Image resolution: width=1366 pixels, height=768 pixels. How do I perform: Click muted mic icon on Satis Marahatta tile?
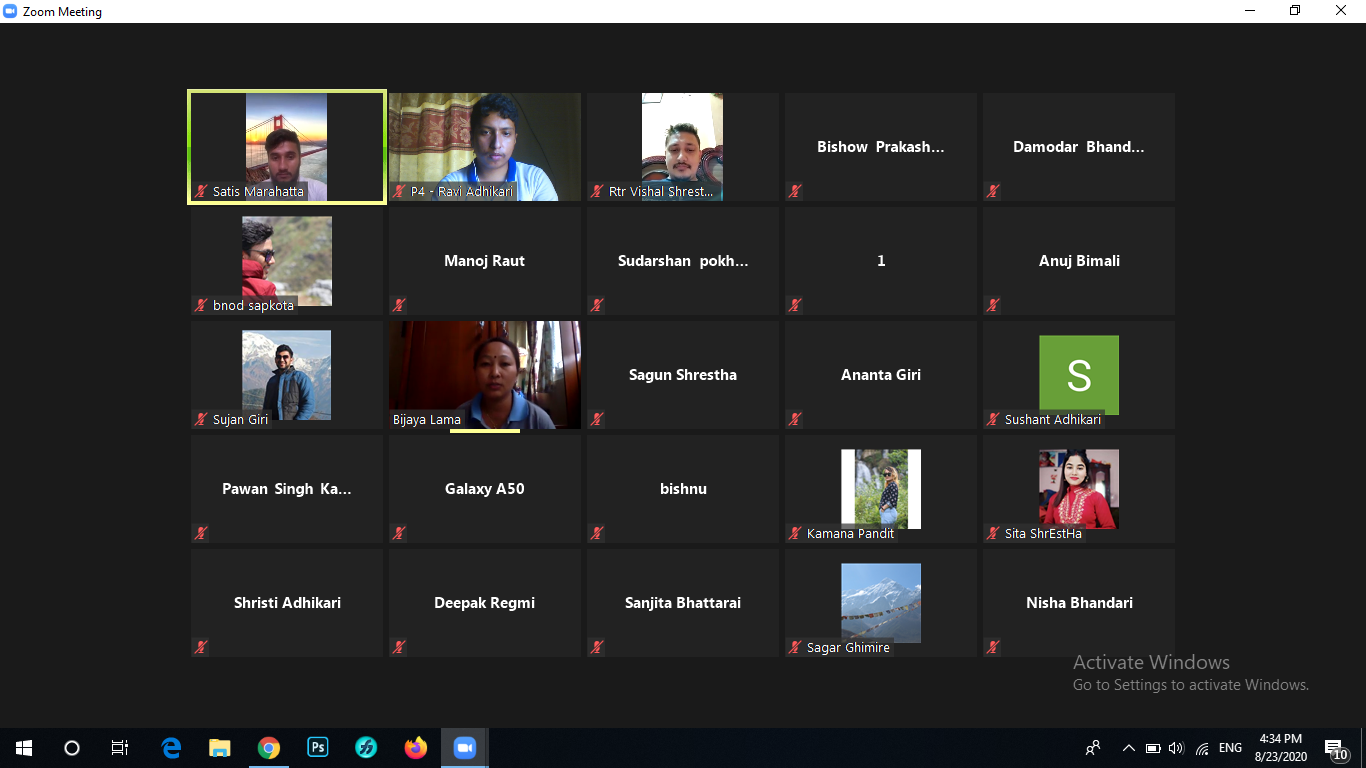[x=202, y=191]
